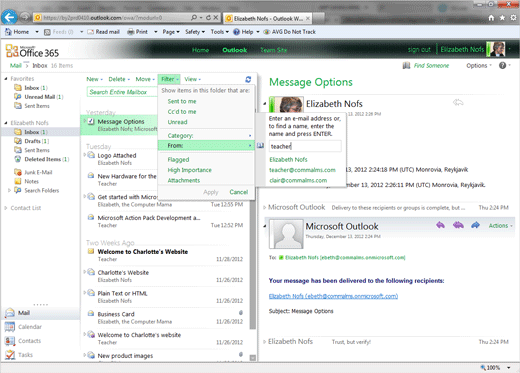
Task: Collapse the Elizabeth Nofs mailbox tree
Action: (x=6, y=123)
